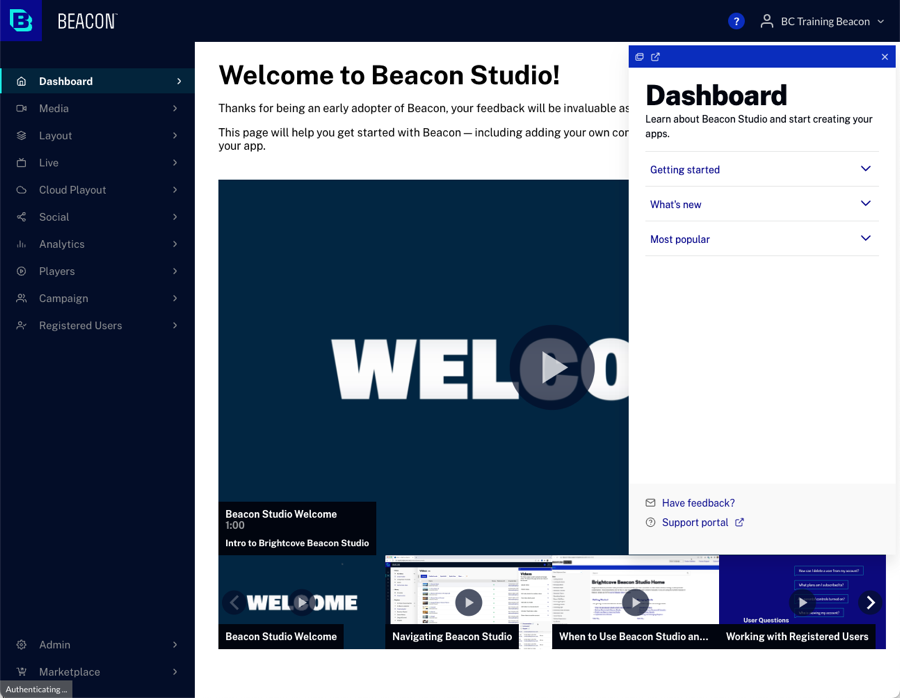
Task: Show previous videos in the carousel
Action: pyautogui.click(x=234, y=602)
